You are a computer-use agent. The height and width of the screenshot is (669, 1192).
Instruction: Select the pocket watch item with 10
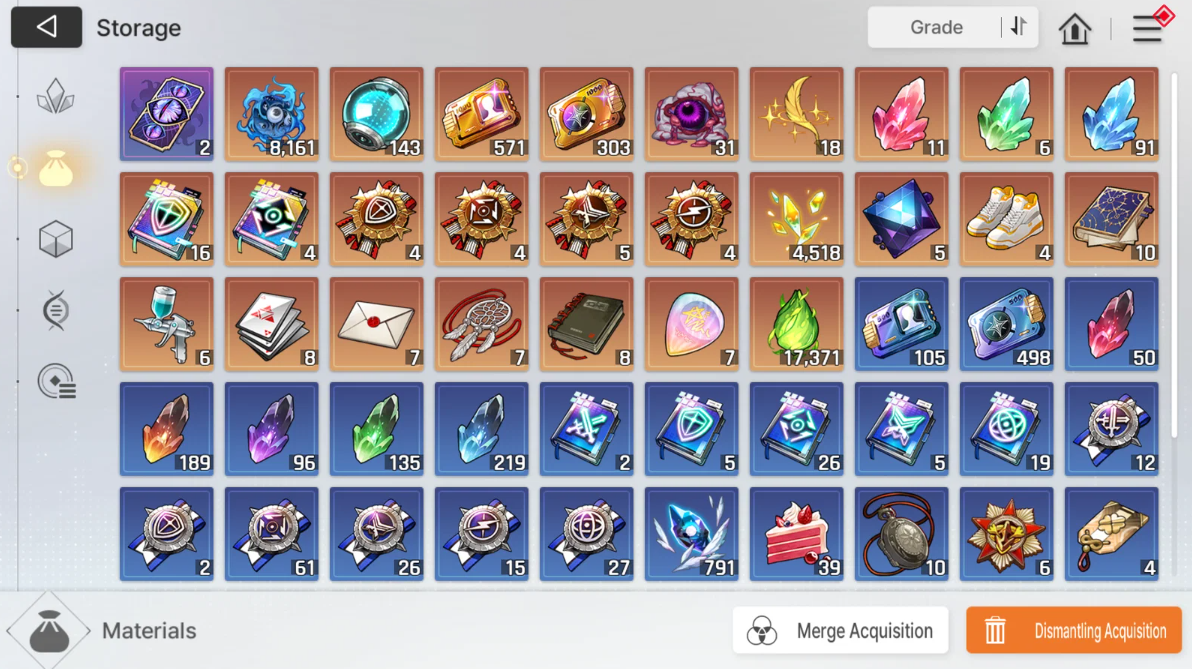902,534
